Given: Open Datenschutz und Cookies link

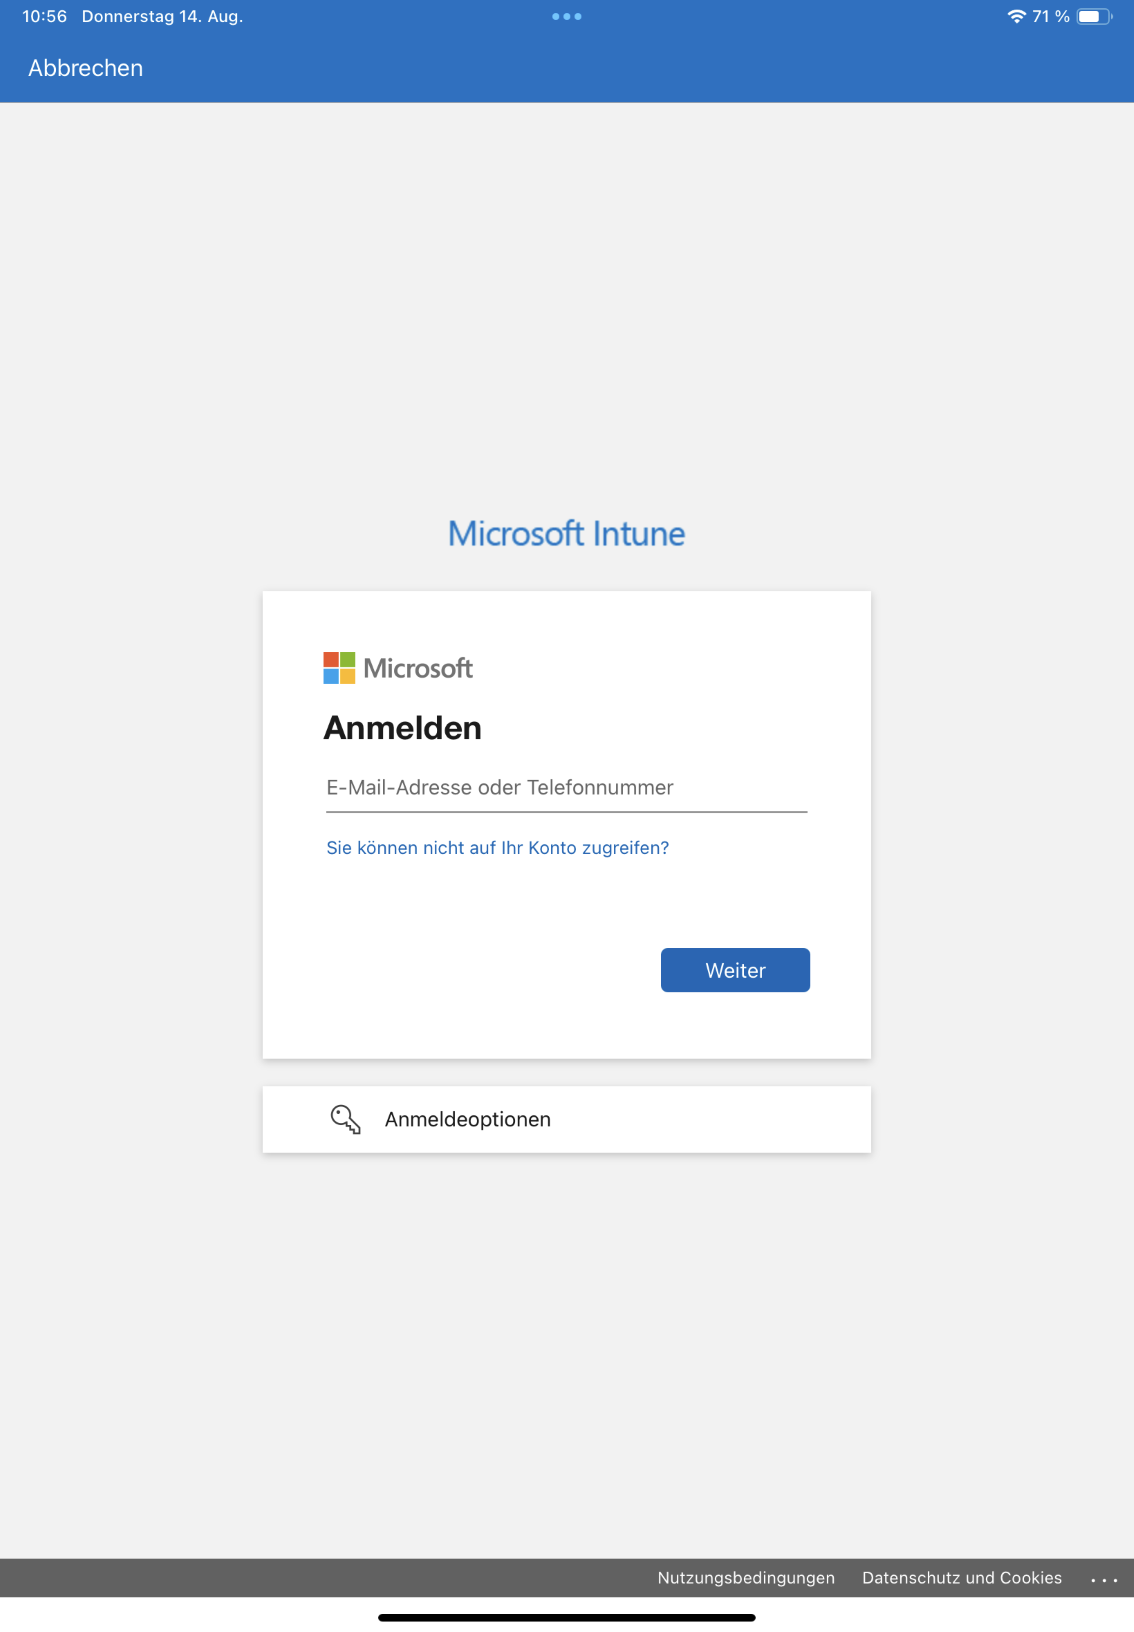Looking at the screenshot, I should [962, 1578].
